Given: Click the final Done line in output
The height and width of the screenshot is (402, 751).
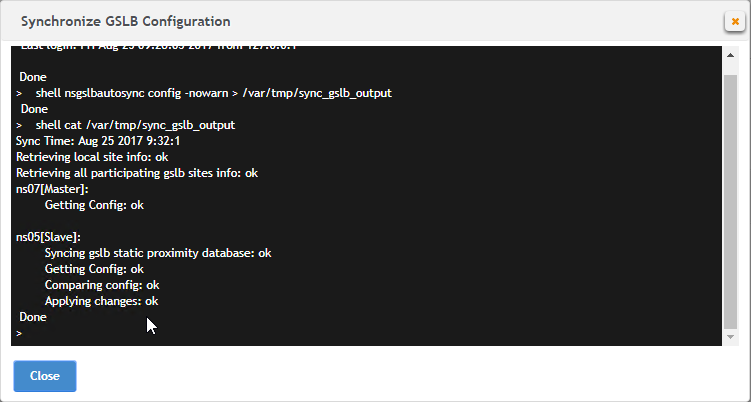Looking at the screenshot, I should [33, 317].
